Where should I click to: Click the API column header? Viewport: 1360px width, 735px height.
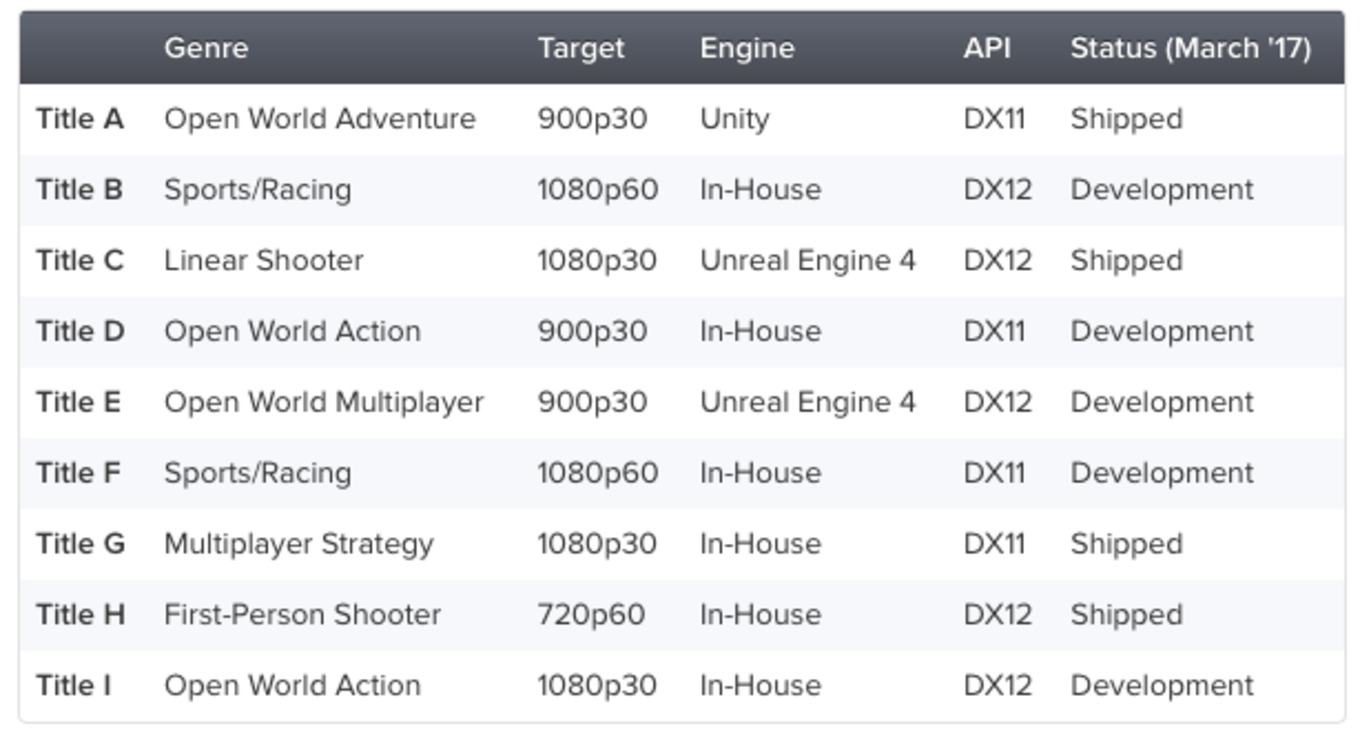[x=987, y=48]
